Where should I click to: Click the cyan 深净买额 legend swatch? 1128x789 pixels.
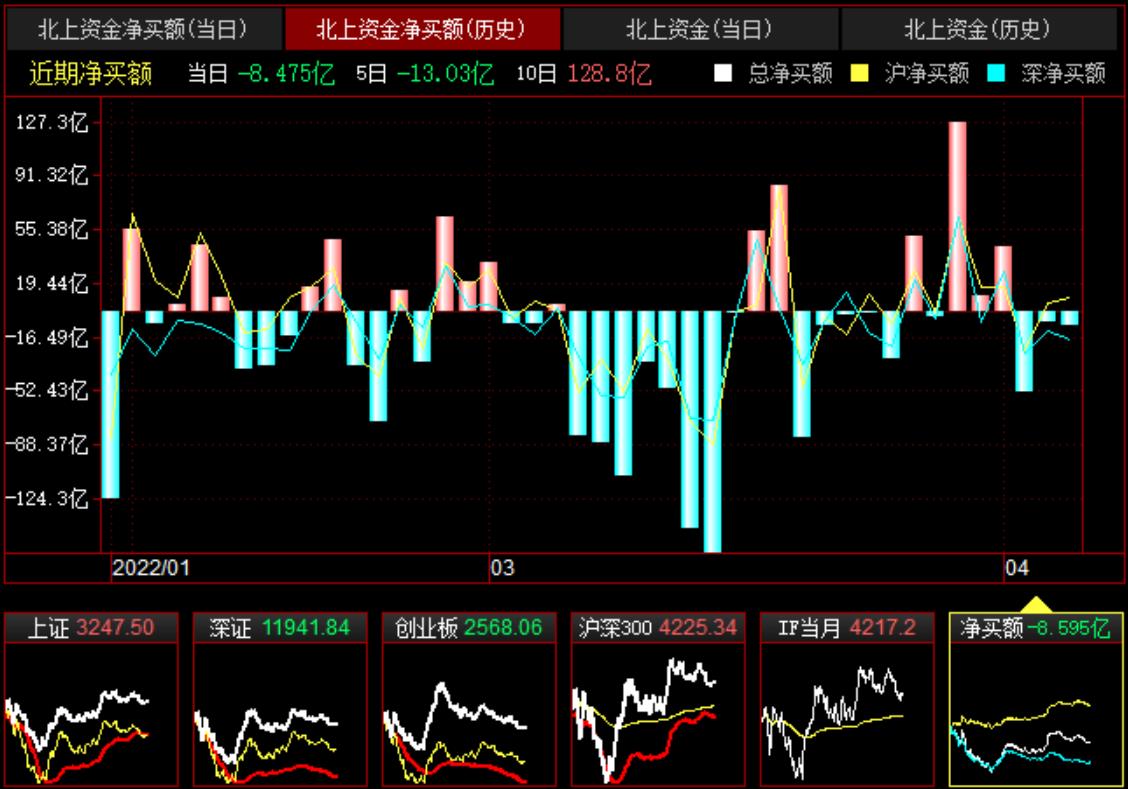pyautogui.click(x=997, y=74)
